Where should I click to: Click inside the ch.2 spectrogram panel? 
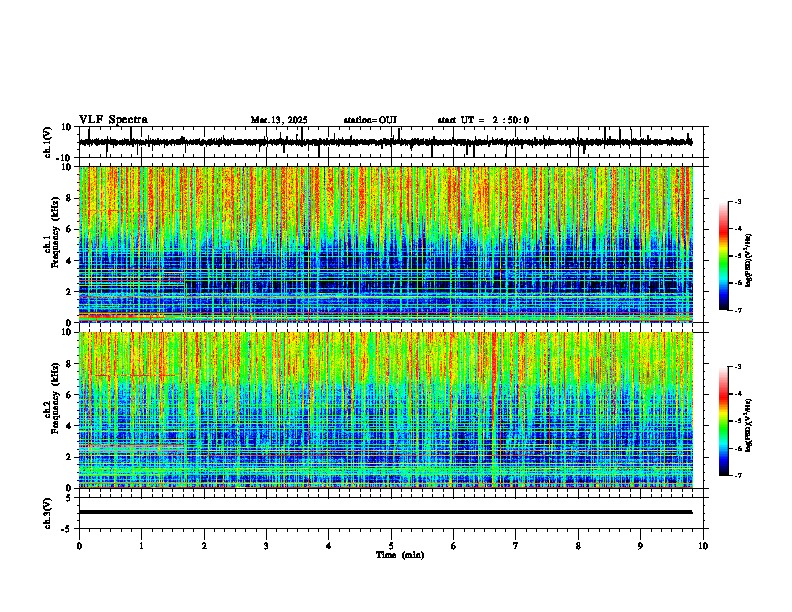385,410
